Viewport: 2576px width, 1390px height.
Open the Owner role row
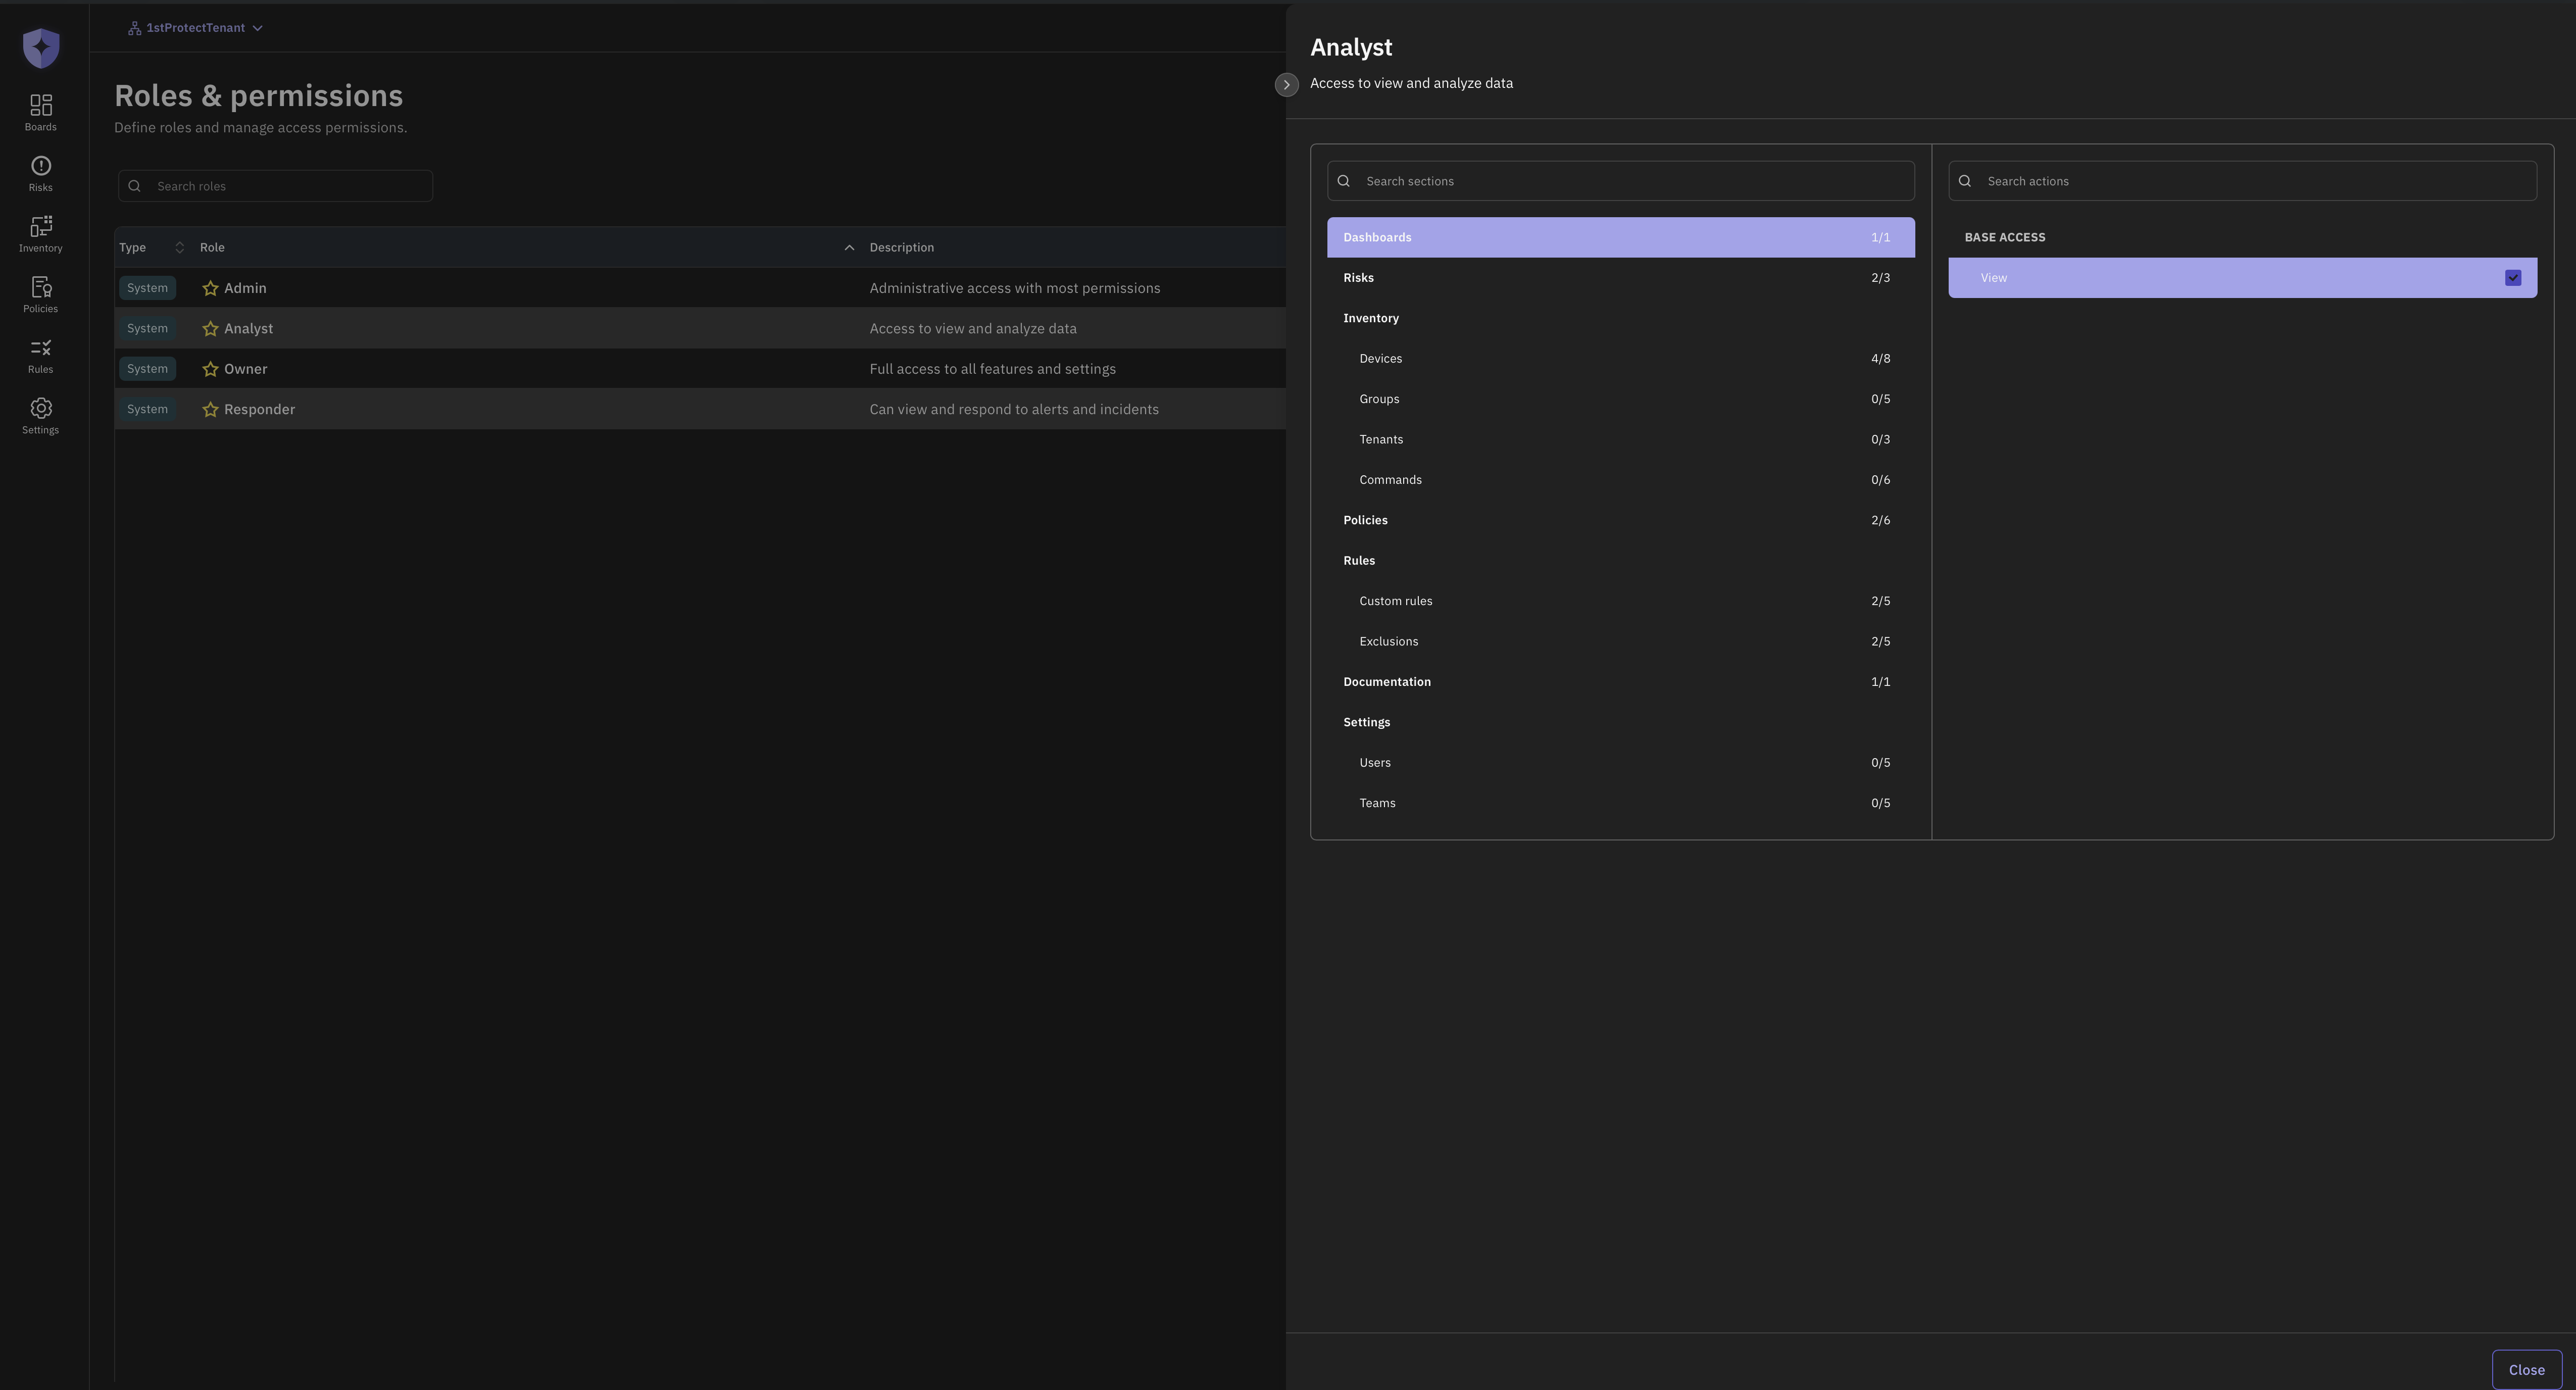click(x=700, y=369)
